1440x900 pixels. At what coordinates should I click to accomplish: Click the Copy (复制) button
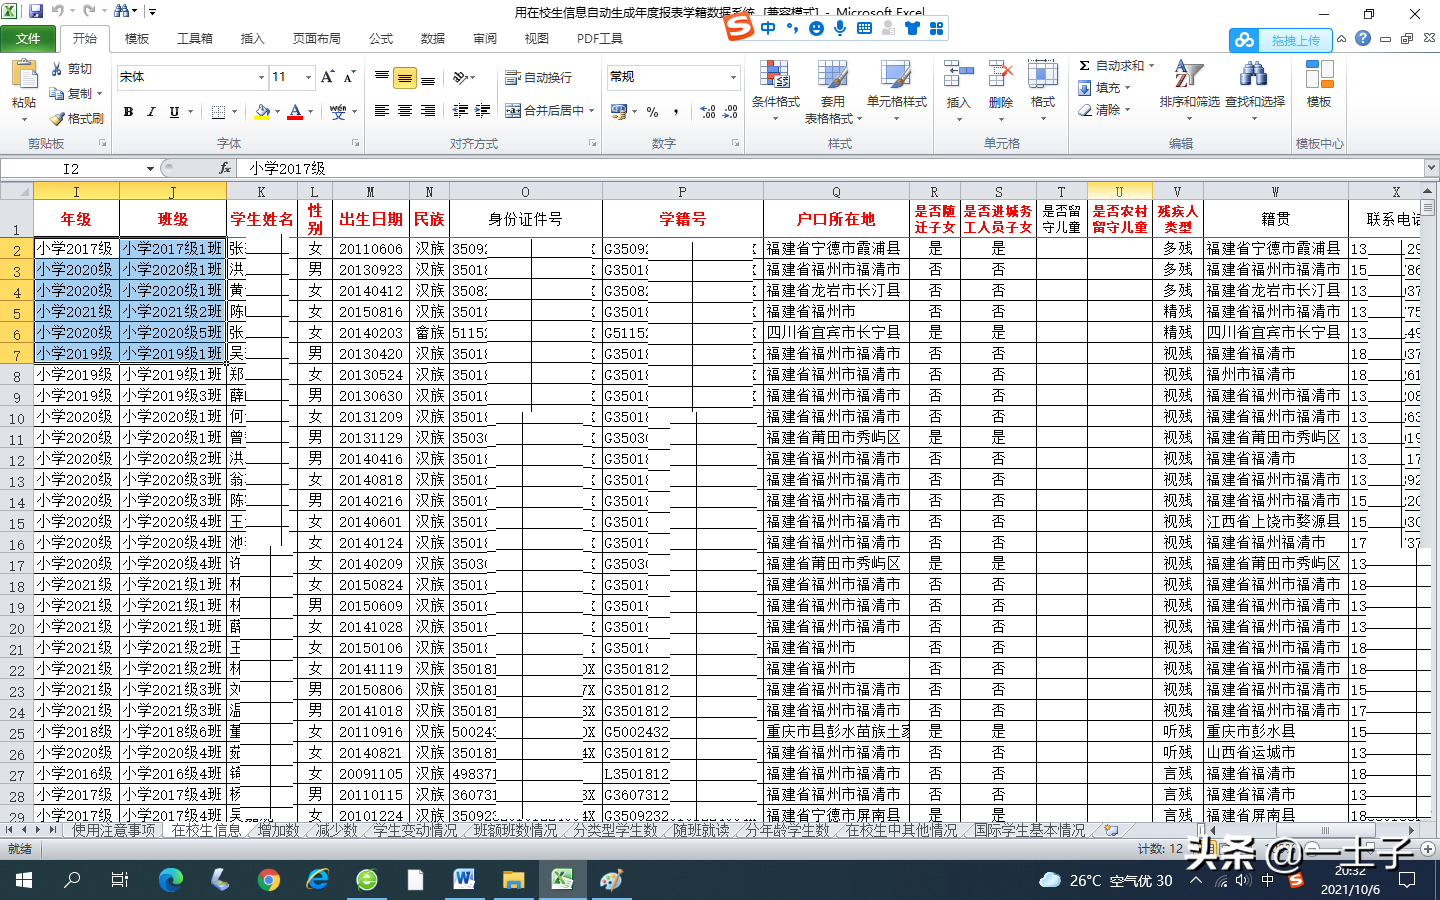(x=75, y=94)
